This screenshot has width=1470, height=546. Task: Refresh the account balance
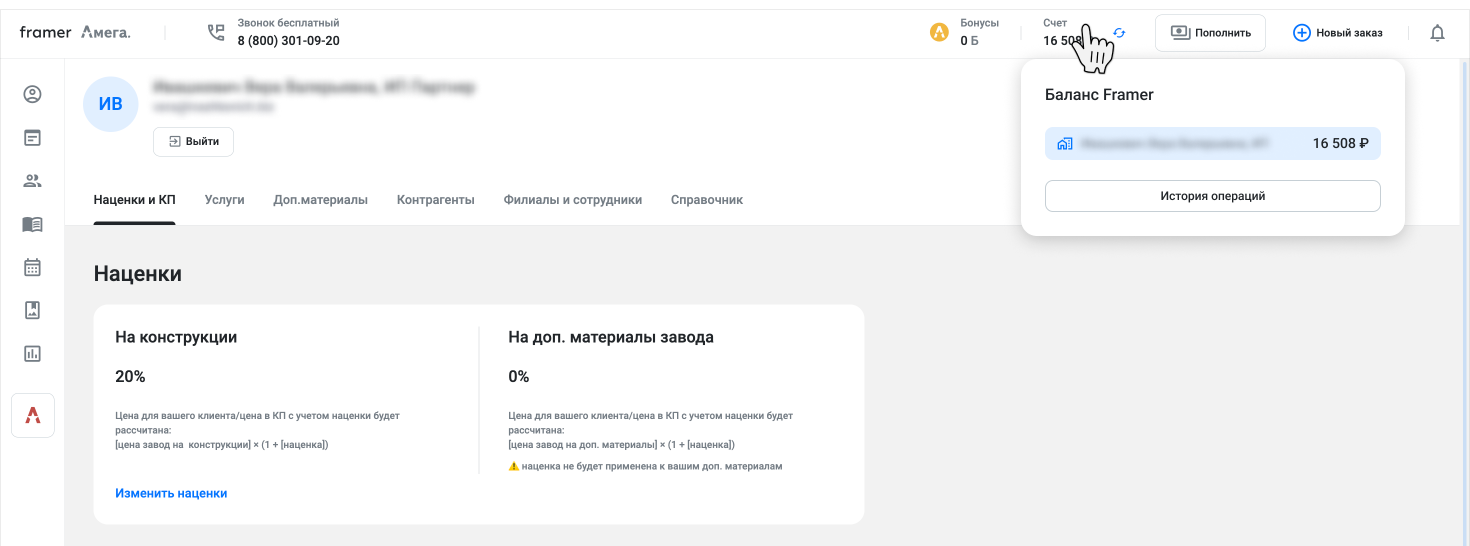1119,33
